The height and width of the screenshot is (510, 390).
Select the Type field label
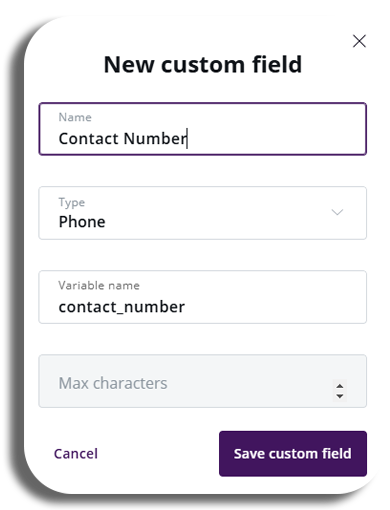coord(72,202)
